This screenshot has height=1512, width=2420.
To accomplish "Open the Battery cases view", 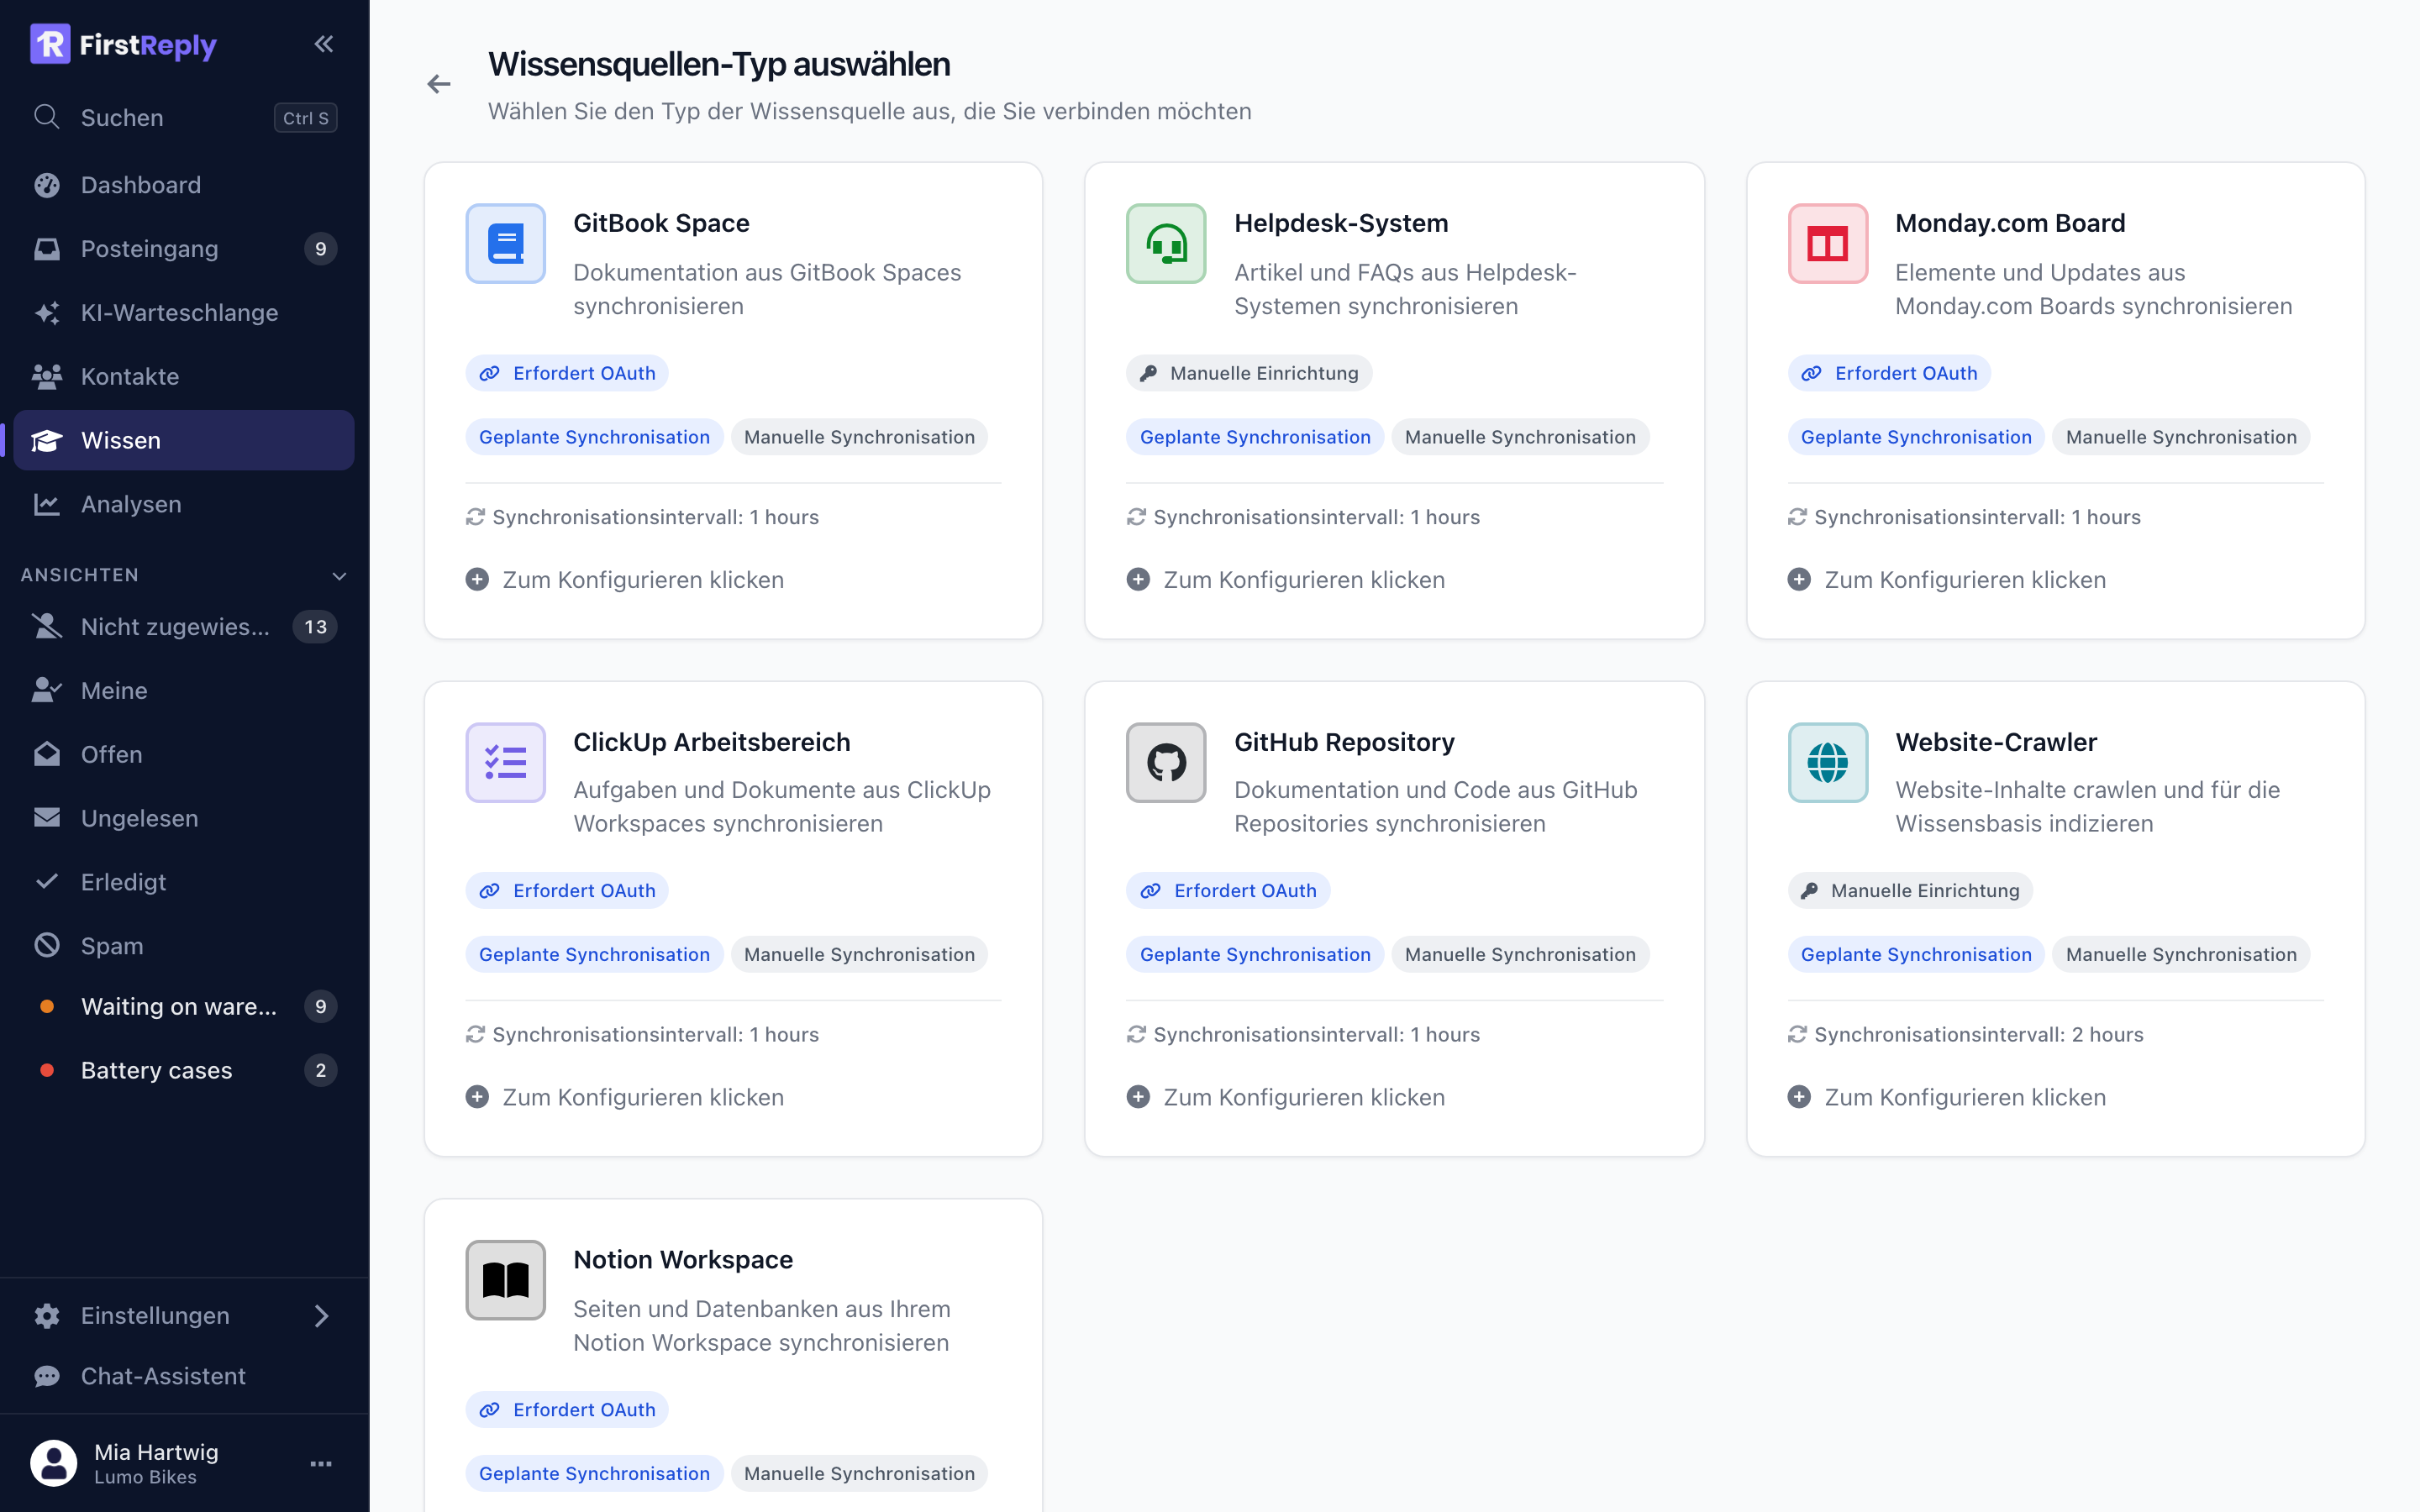I will pyautogui.click(x=185, y=1071).
